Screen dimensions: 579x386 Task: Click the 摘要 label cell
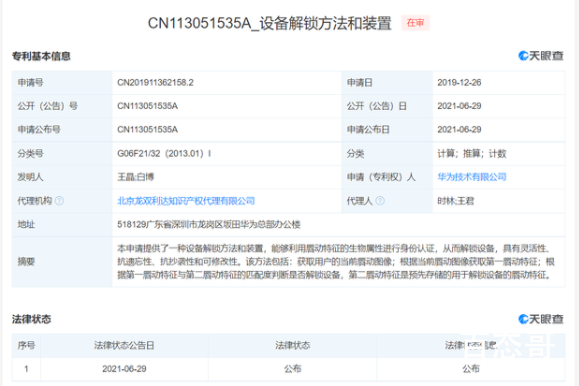click(x=62, y=262)
